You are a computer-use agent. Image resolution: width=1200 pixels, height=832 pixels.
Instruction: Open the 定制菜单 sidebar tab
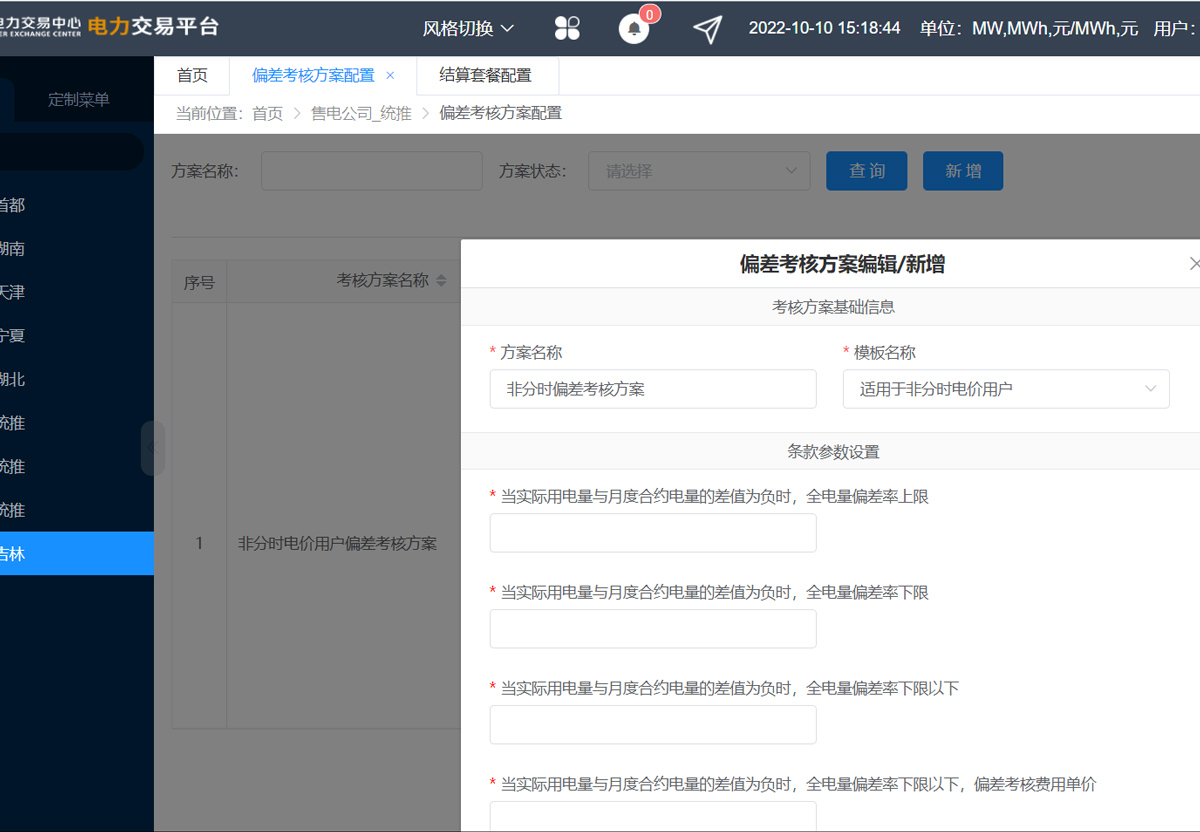(79, 99)
